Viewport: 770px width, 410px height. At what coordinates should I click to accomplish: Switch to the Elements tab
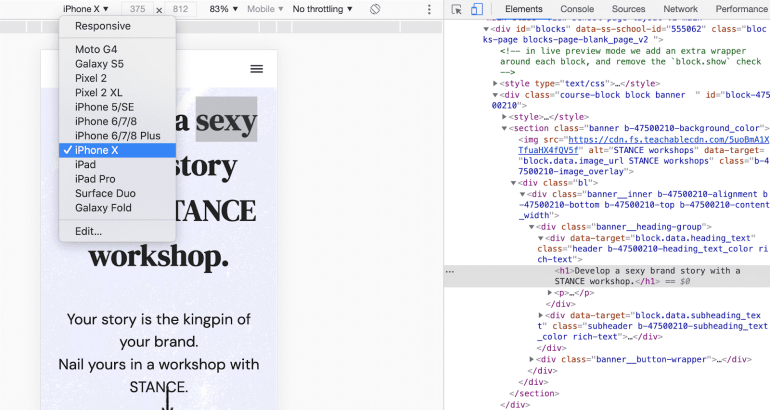click(523, 9)
